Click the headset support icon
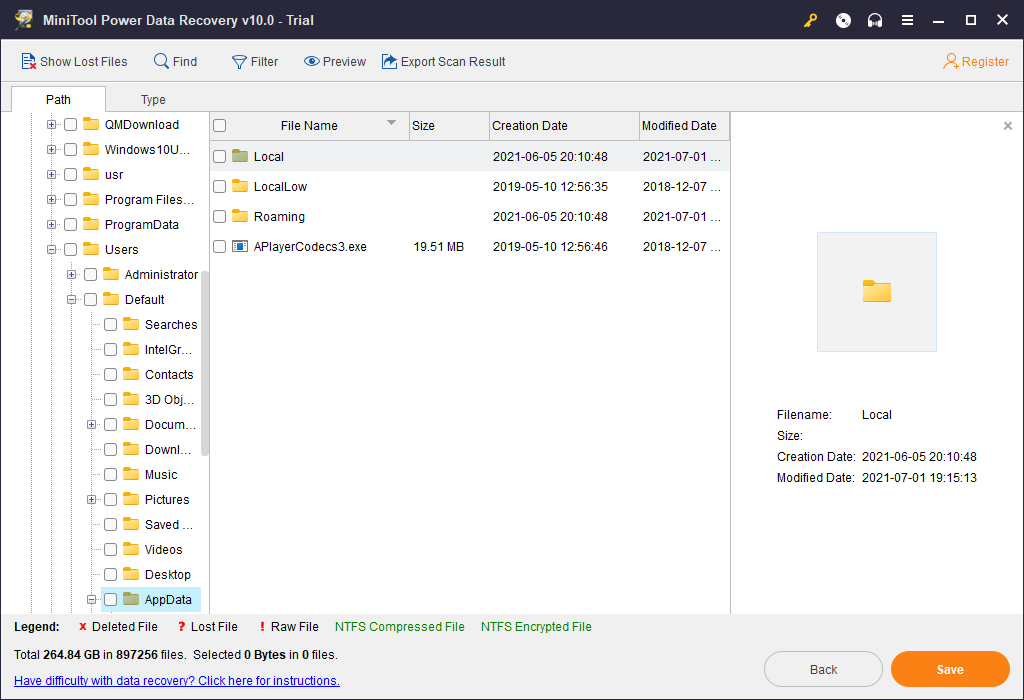Screen dimensions: 1024x700 coord(875,20)
